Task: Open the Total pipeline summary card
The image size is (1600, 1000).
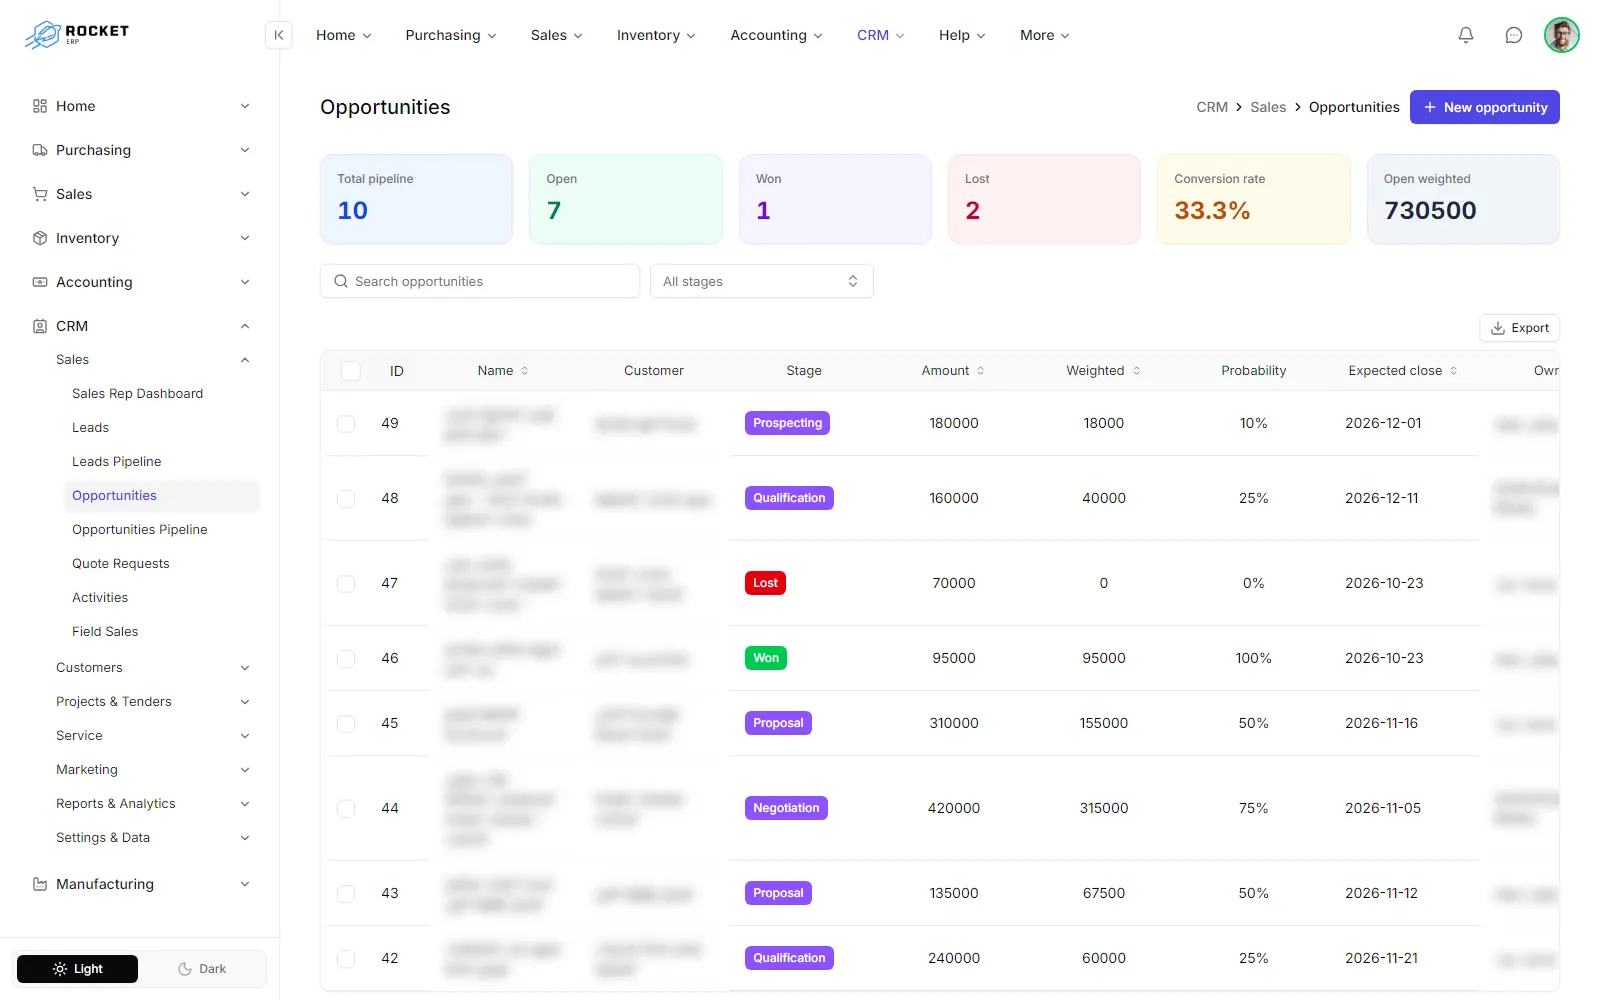Action: 416,199
